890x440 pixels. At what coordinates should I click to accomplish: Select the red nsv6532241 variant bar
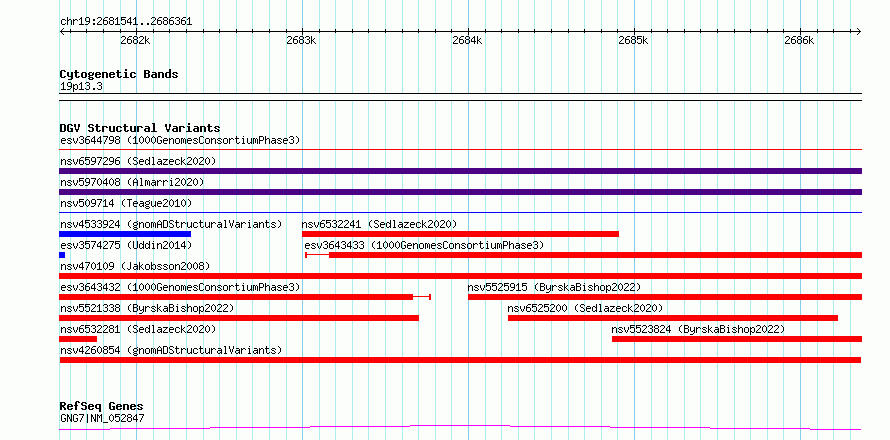(x=460, y=234)
